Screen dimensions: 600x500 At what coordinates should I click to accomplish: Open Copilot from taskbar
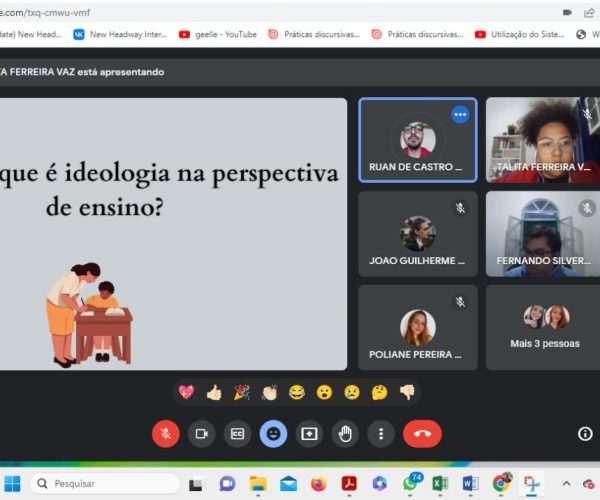(x=379, y=484)
